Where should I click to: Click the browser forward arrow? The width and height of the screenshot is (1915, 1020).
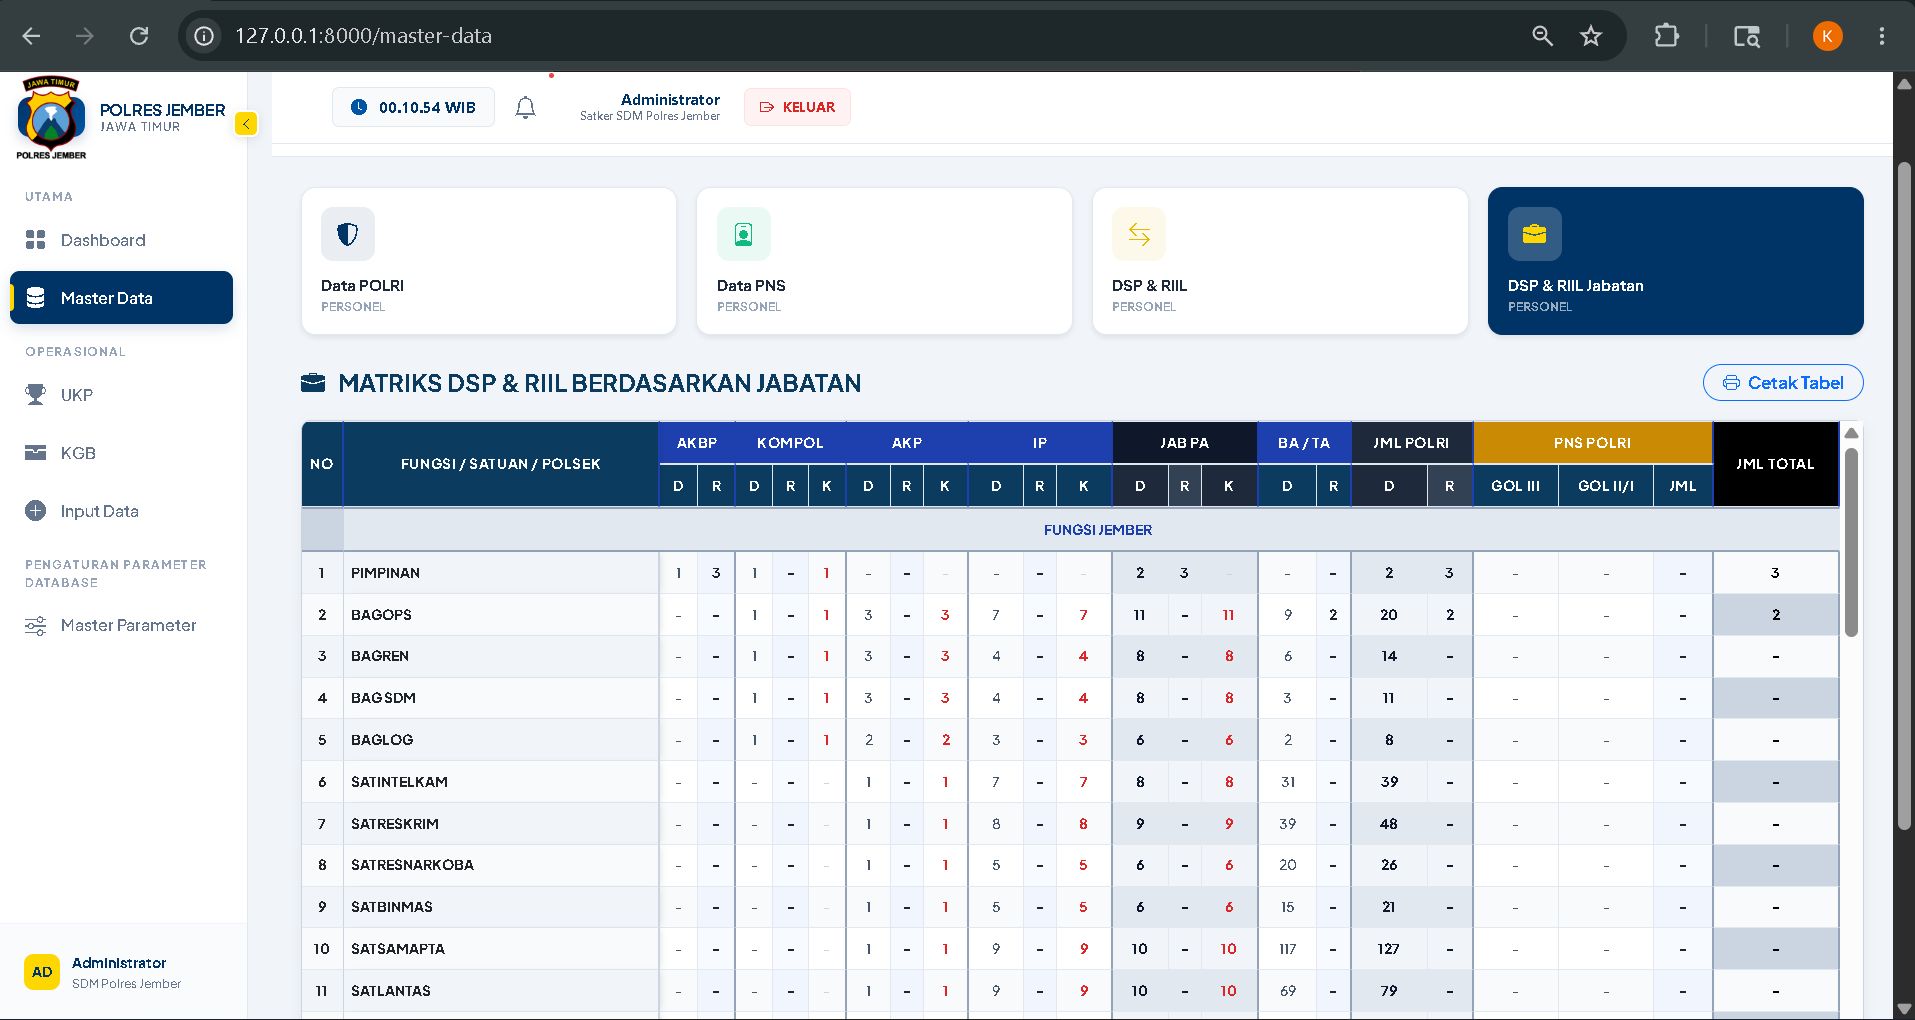click(85, 36)
